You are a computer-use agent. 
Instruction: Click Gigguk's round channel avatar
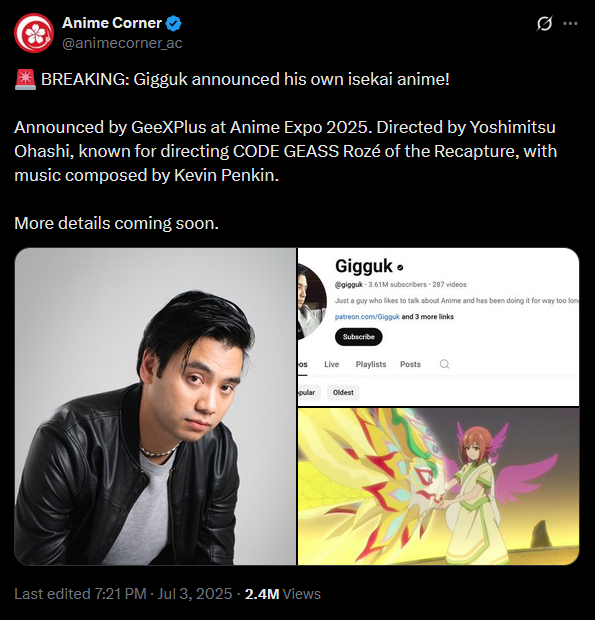[x=312, y=302]
